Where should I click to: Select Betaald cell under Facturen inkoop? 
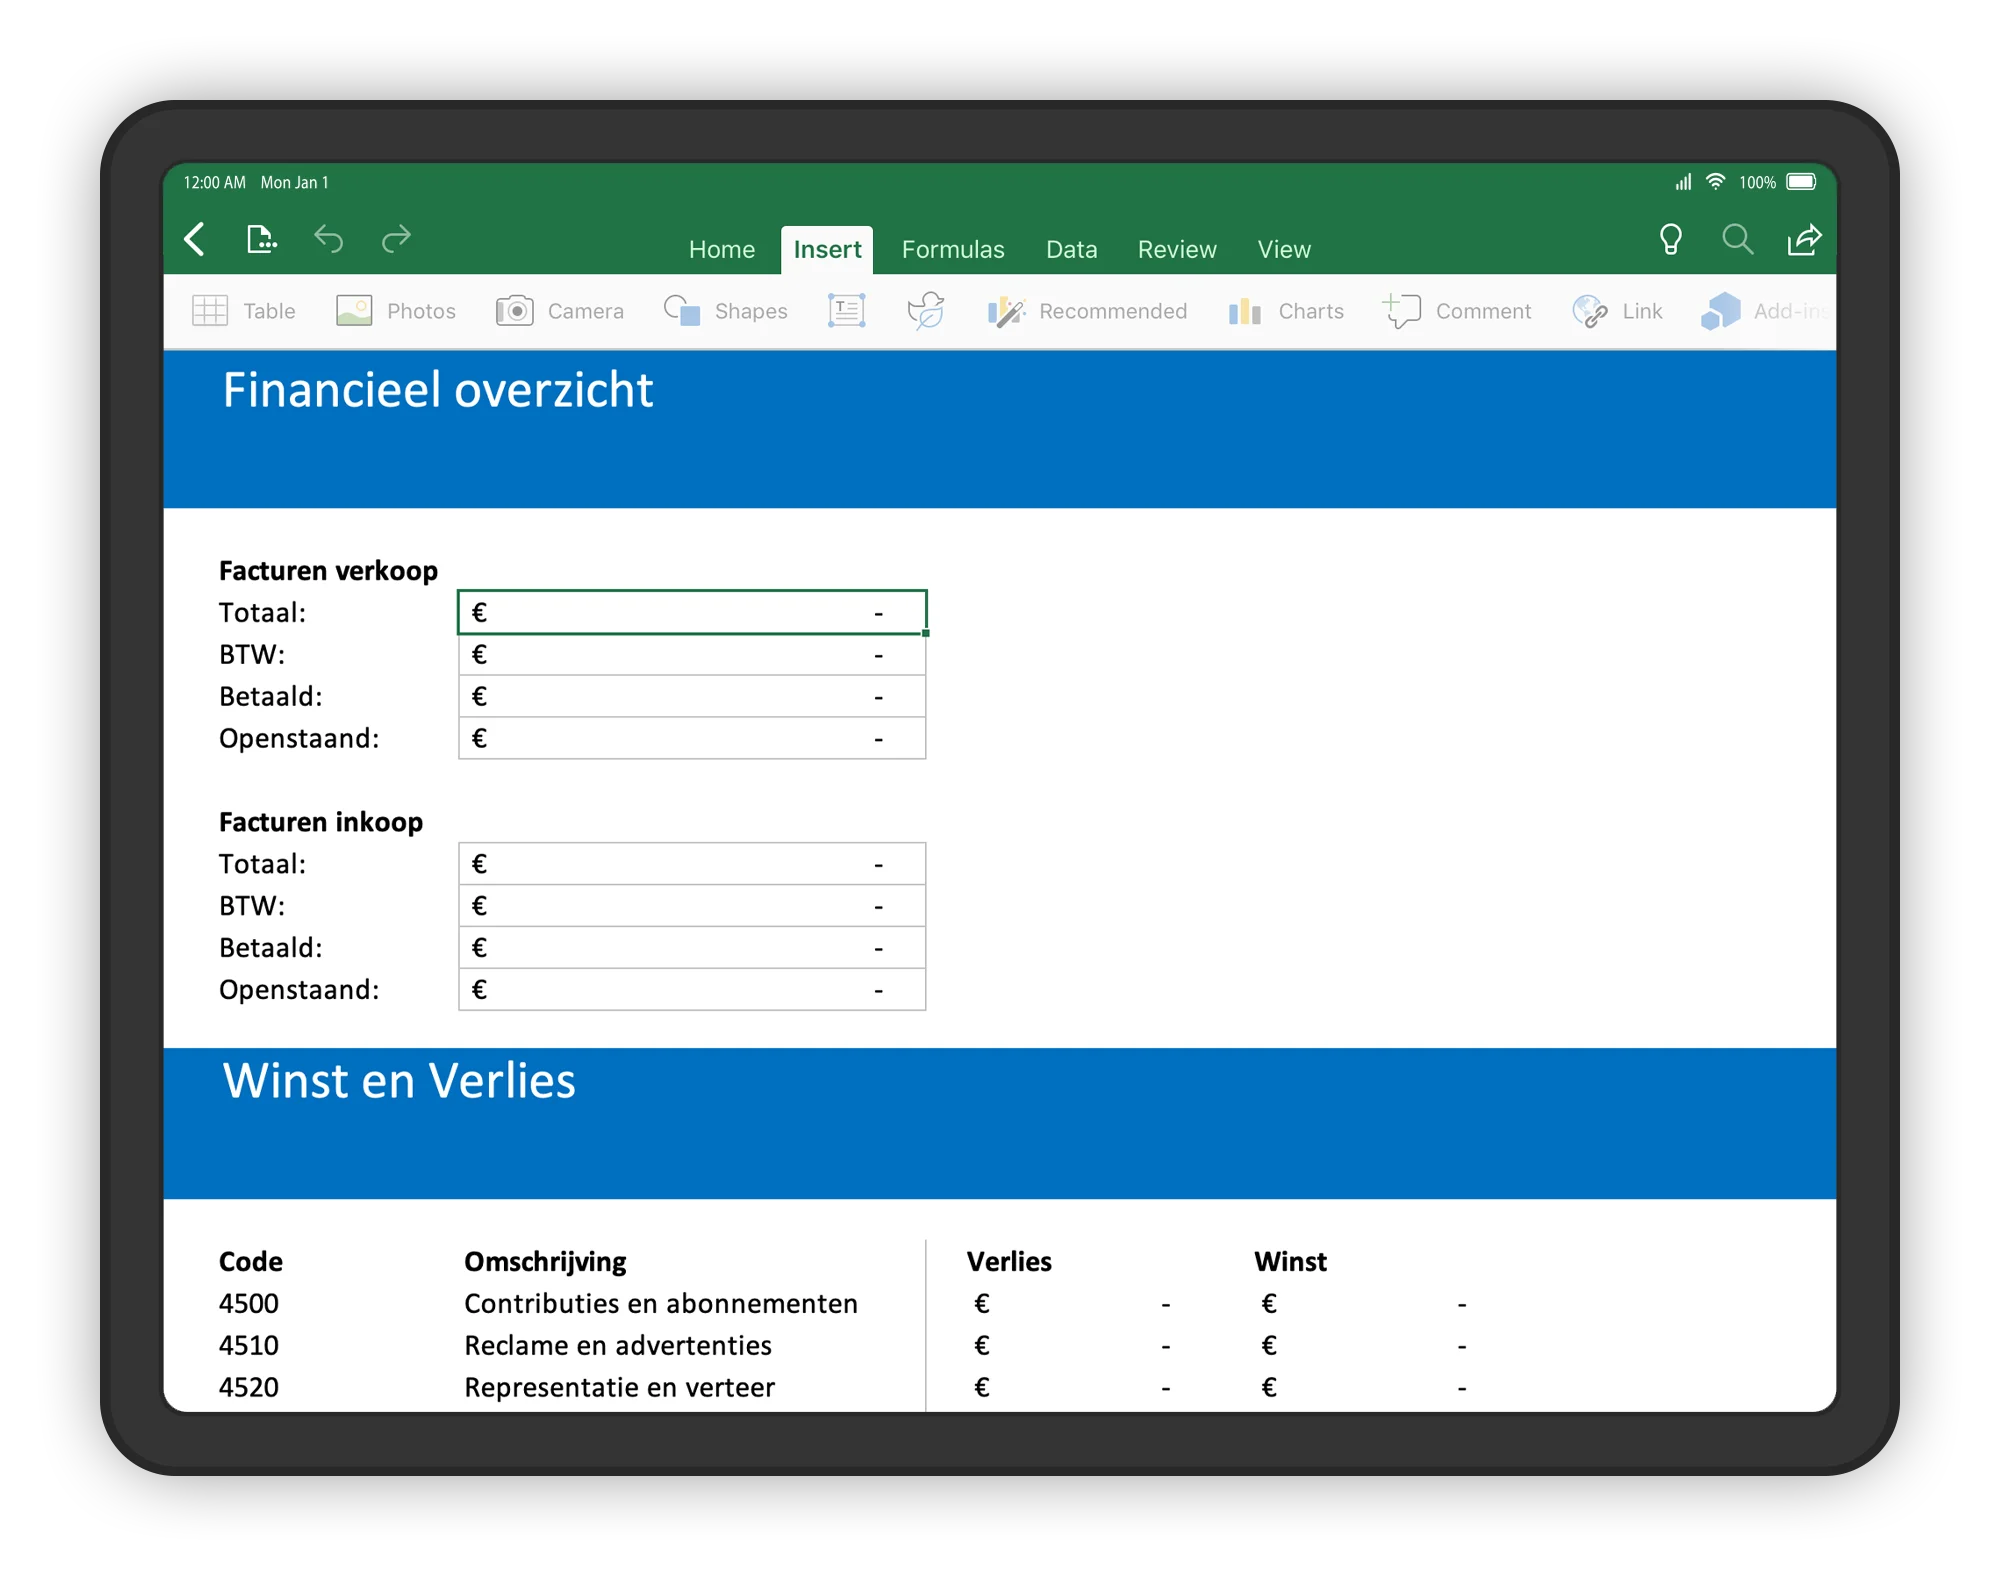[x=692, y=947]
